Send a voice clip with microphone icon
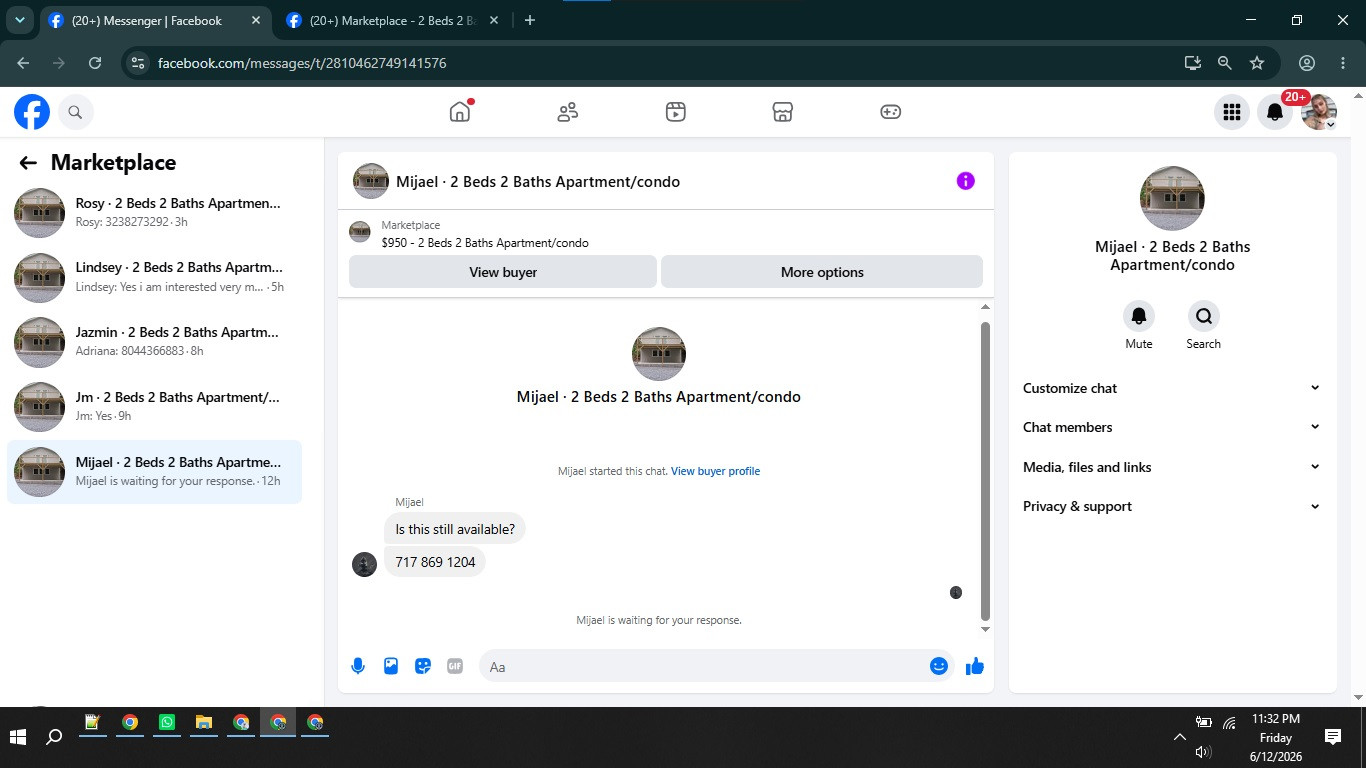The width and height of the screenshot is (1366, 768). click(x=358, y=666)
